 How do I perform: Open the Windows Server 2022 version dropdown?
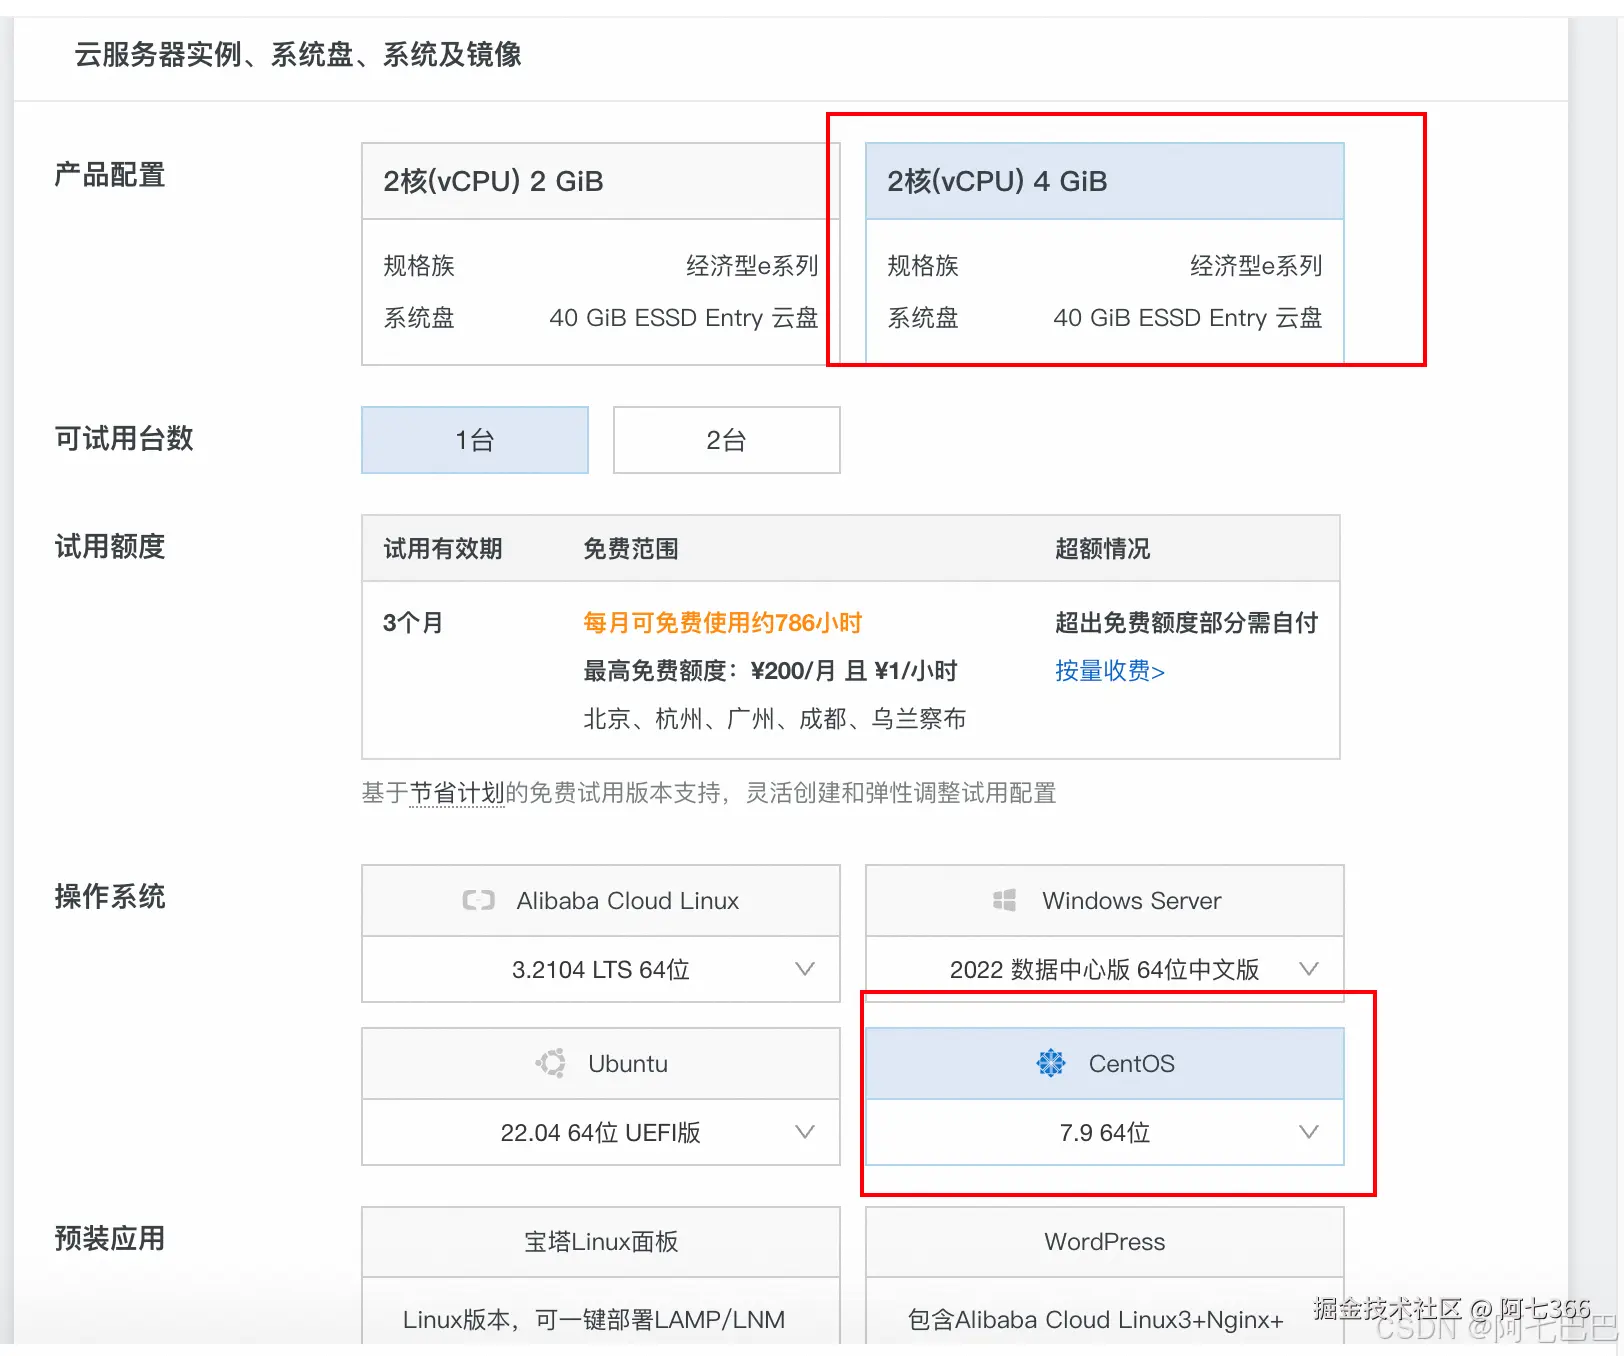pyautogui.click(x=1308, y=968)
